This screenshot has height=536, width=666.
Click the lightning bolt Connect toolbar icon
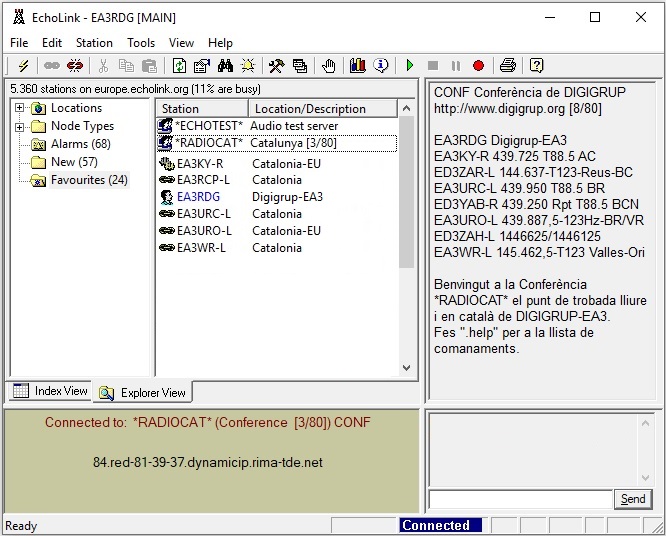click(x=23, y=65)
